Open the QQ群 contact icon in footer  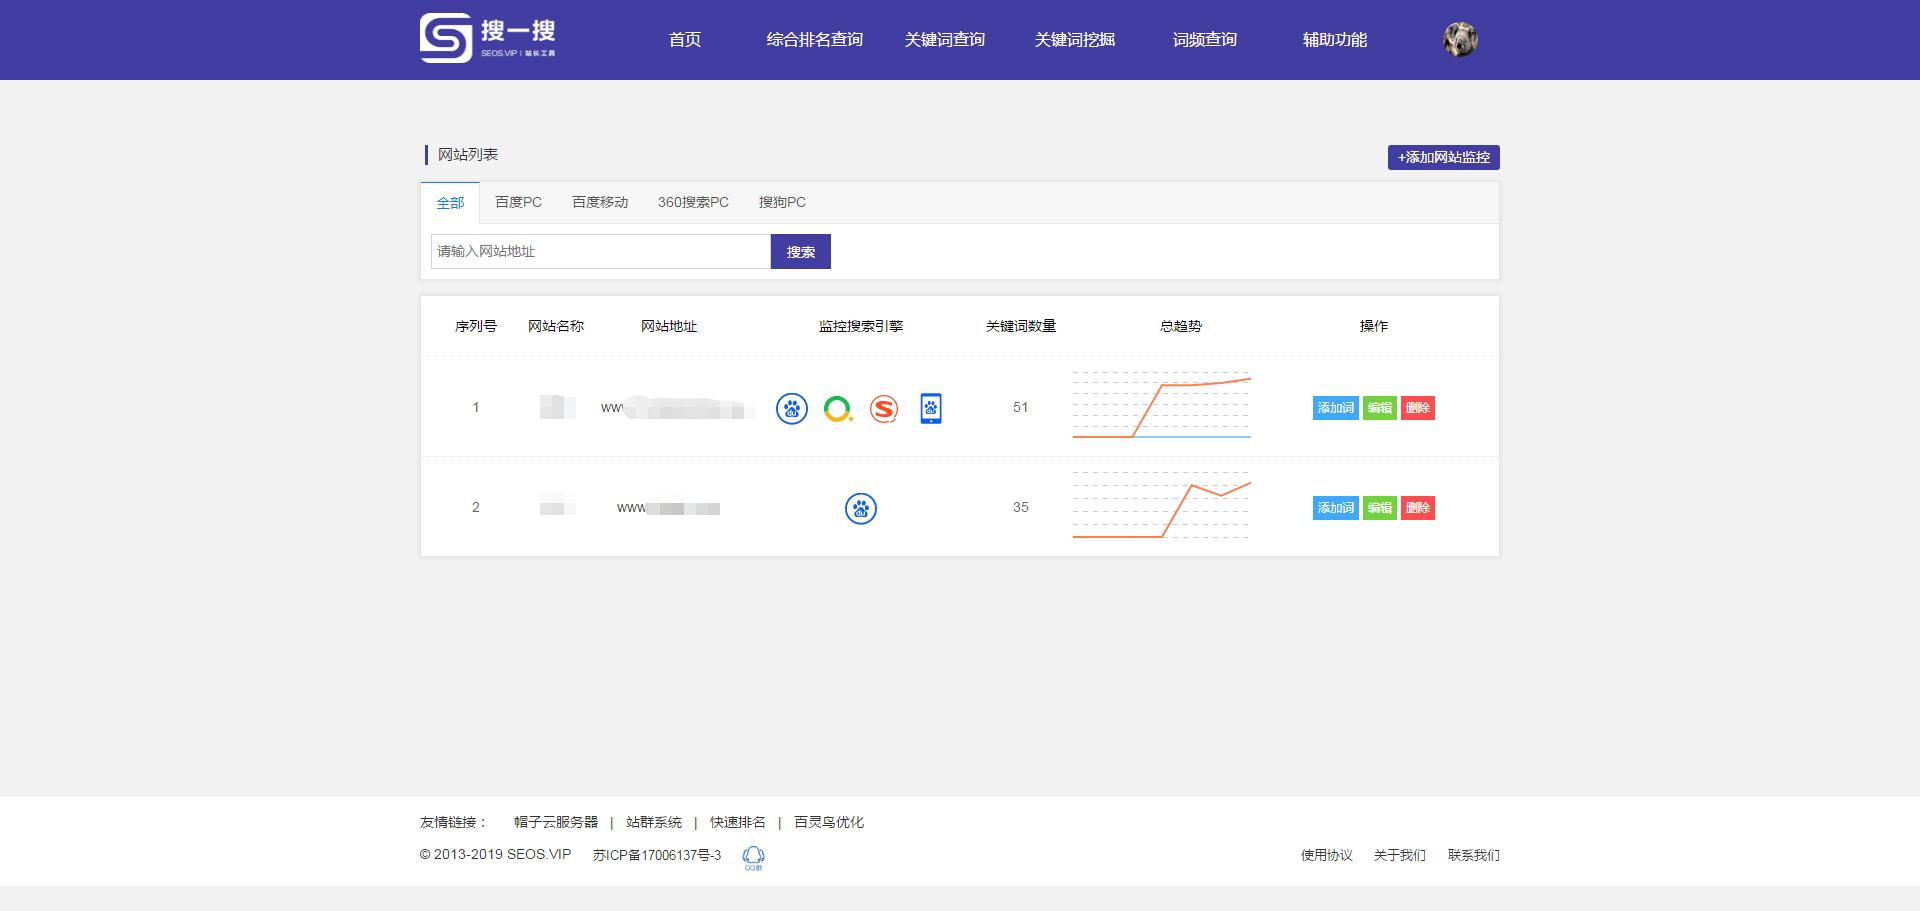pyautogui.click(x=753, y=856)
